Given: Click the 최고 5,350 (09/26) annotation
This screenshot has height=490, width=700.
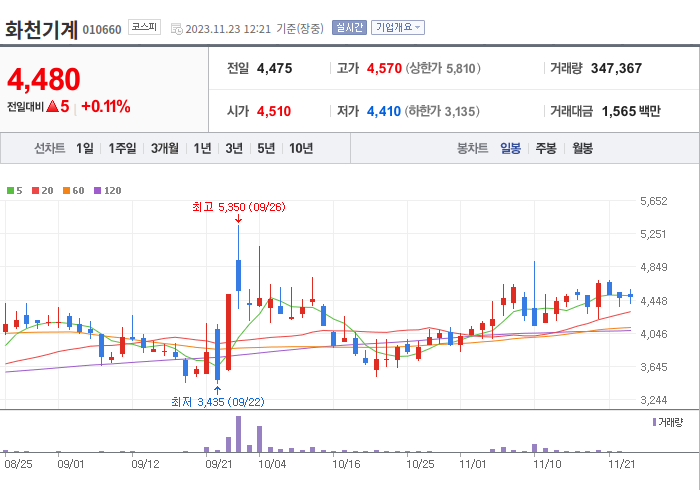Looking at the screenshot, I should [x=238, y=207].
